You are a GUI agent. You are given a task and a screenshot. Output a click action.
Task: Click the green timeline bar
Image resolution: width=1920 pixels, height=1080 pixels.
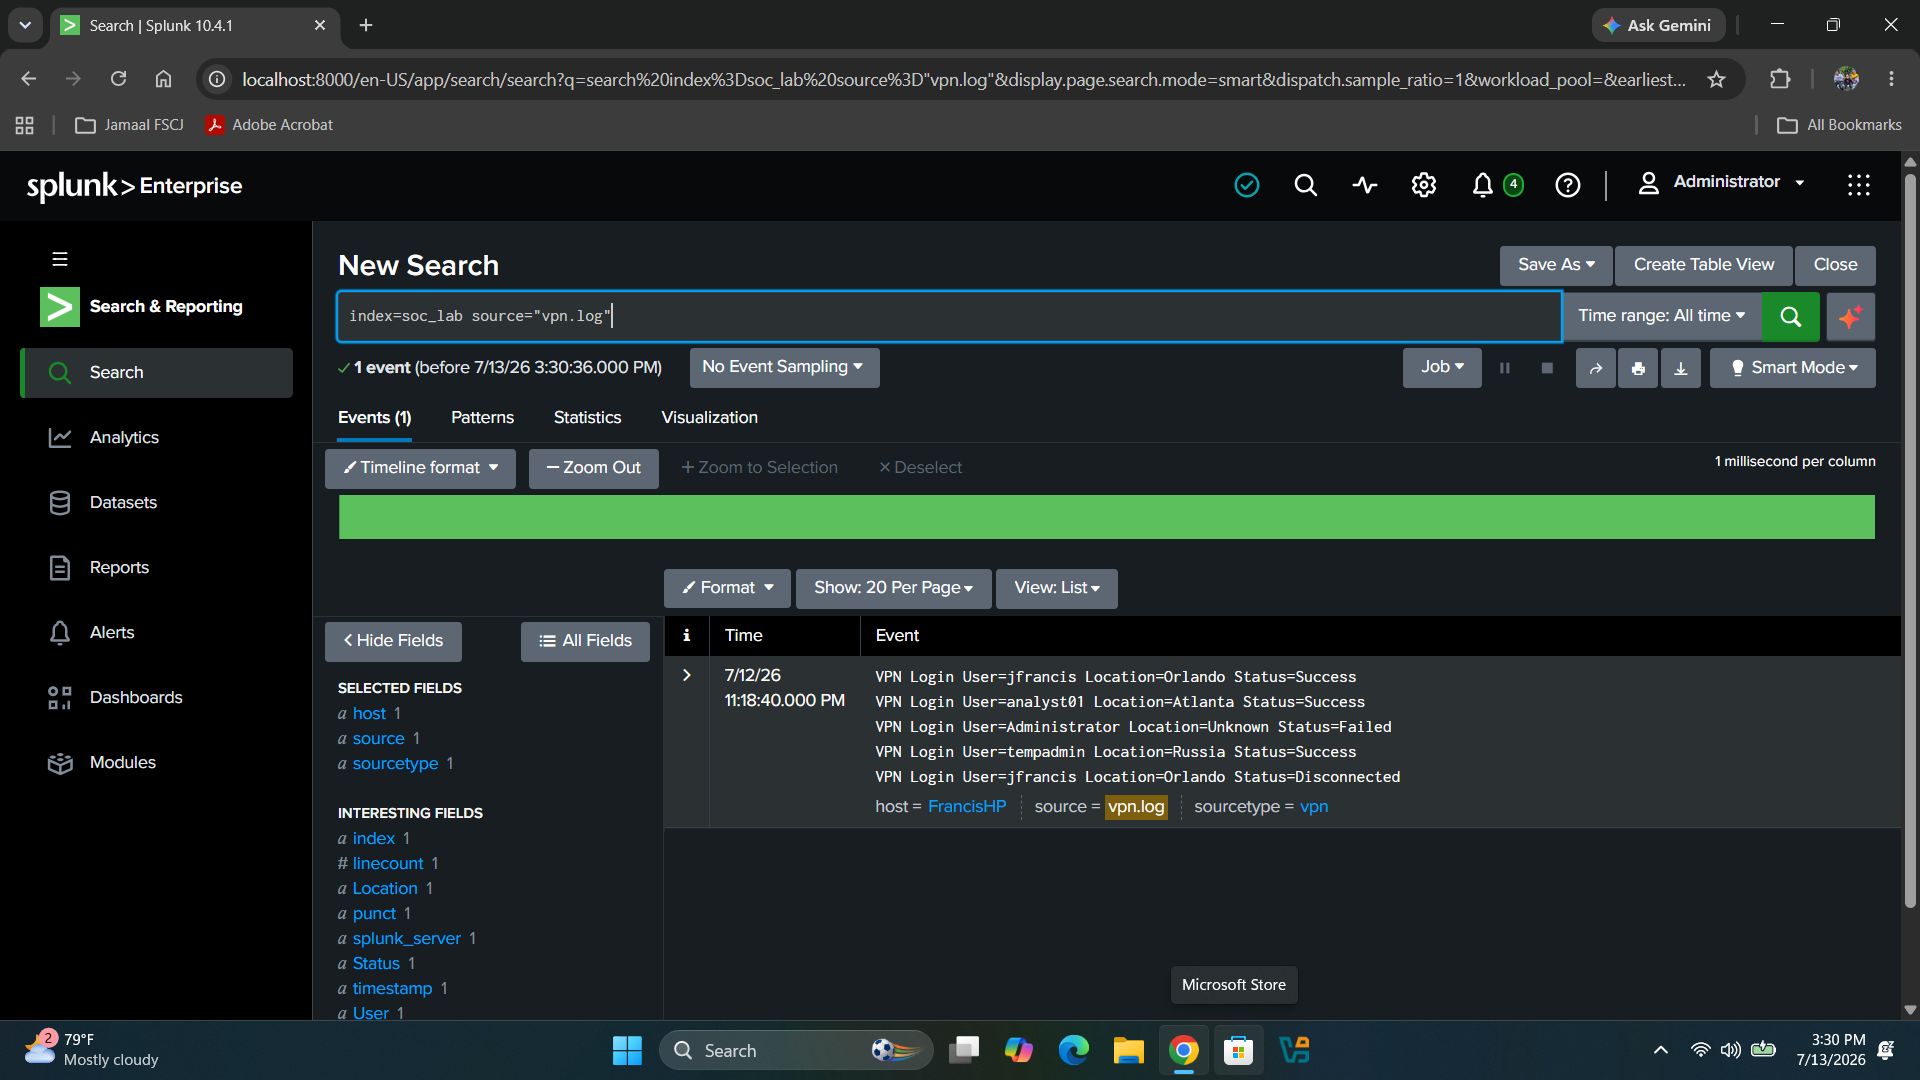(1106, 517)
